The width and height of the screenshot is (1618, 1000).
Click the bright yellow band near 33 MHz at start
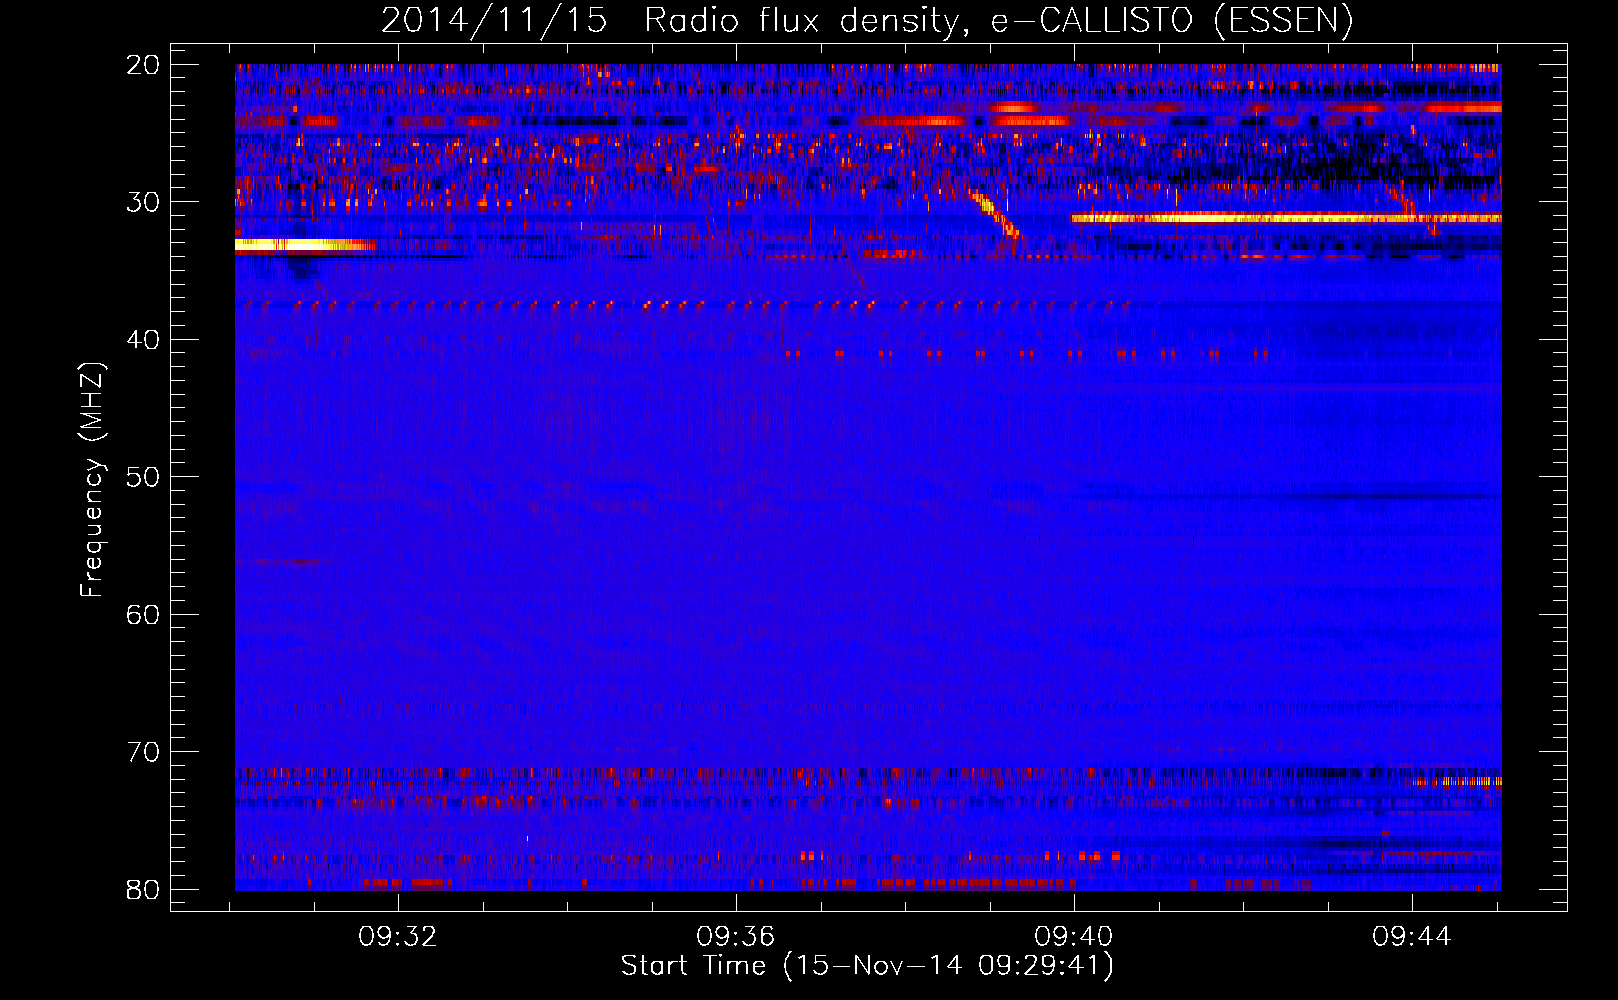click(x=305, y=244)
